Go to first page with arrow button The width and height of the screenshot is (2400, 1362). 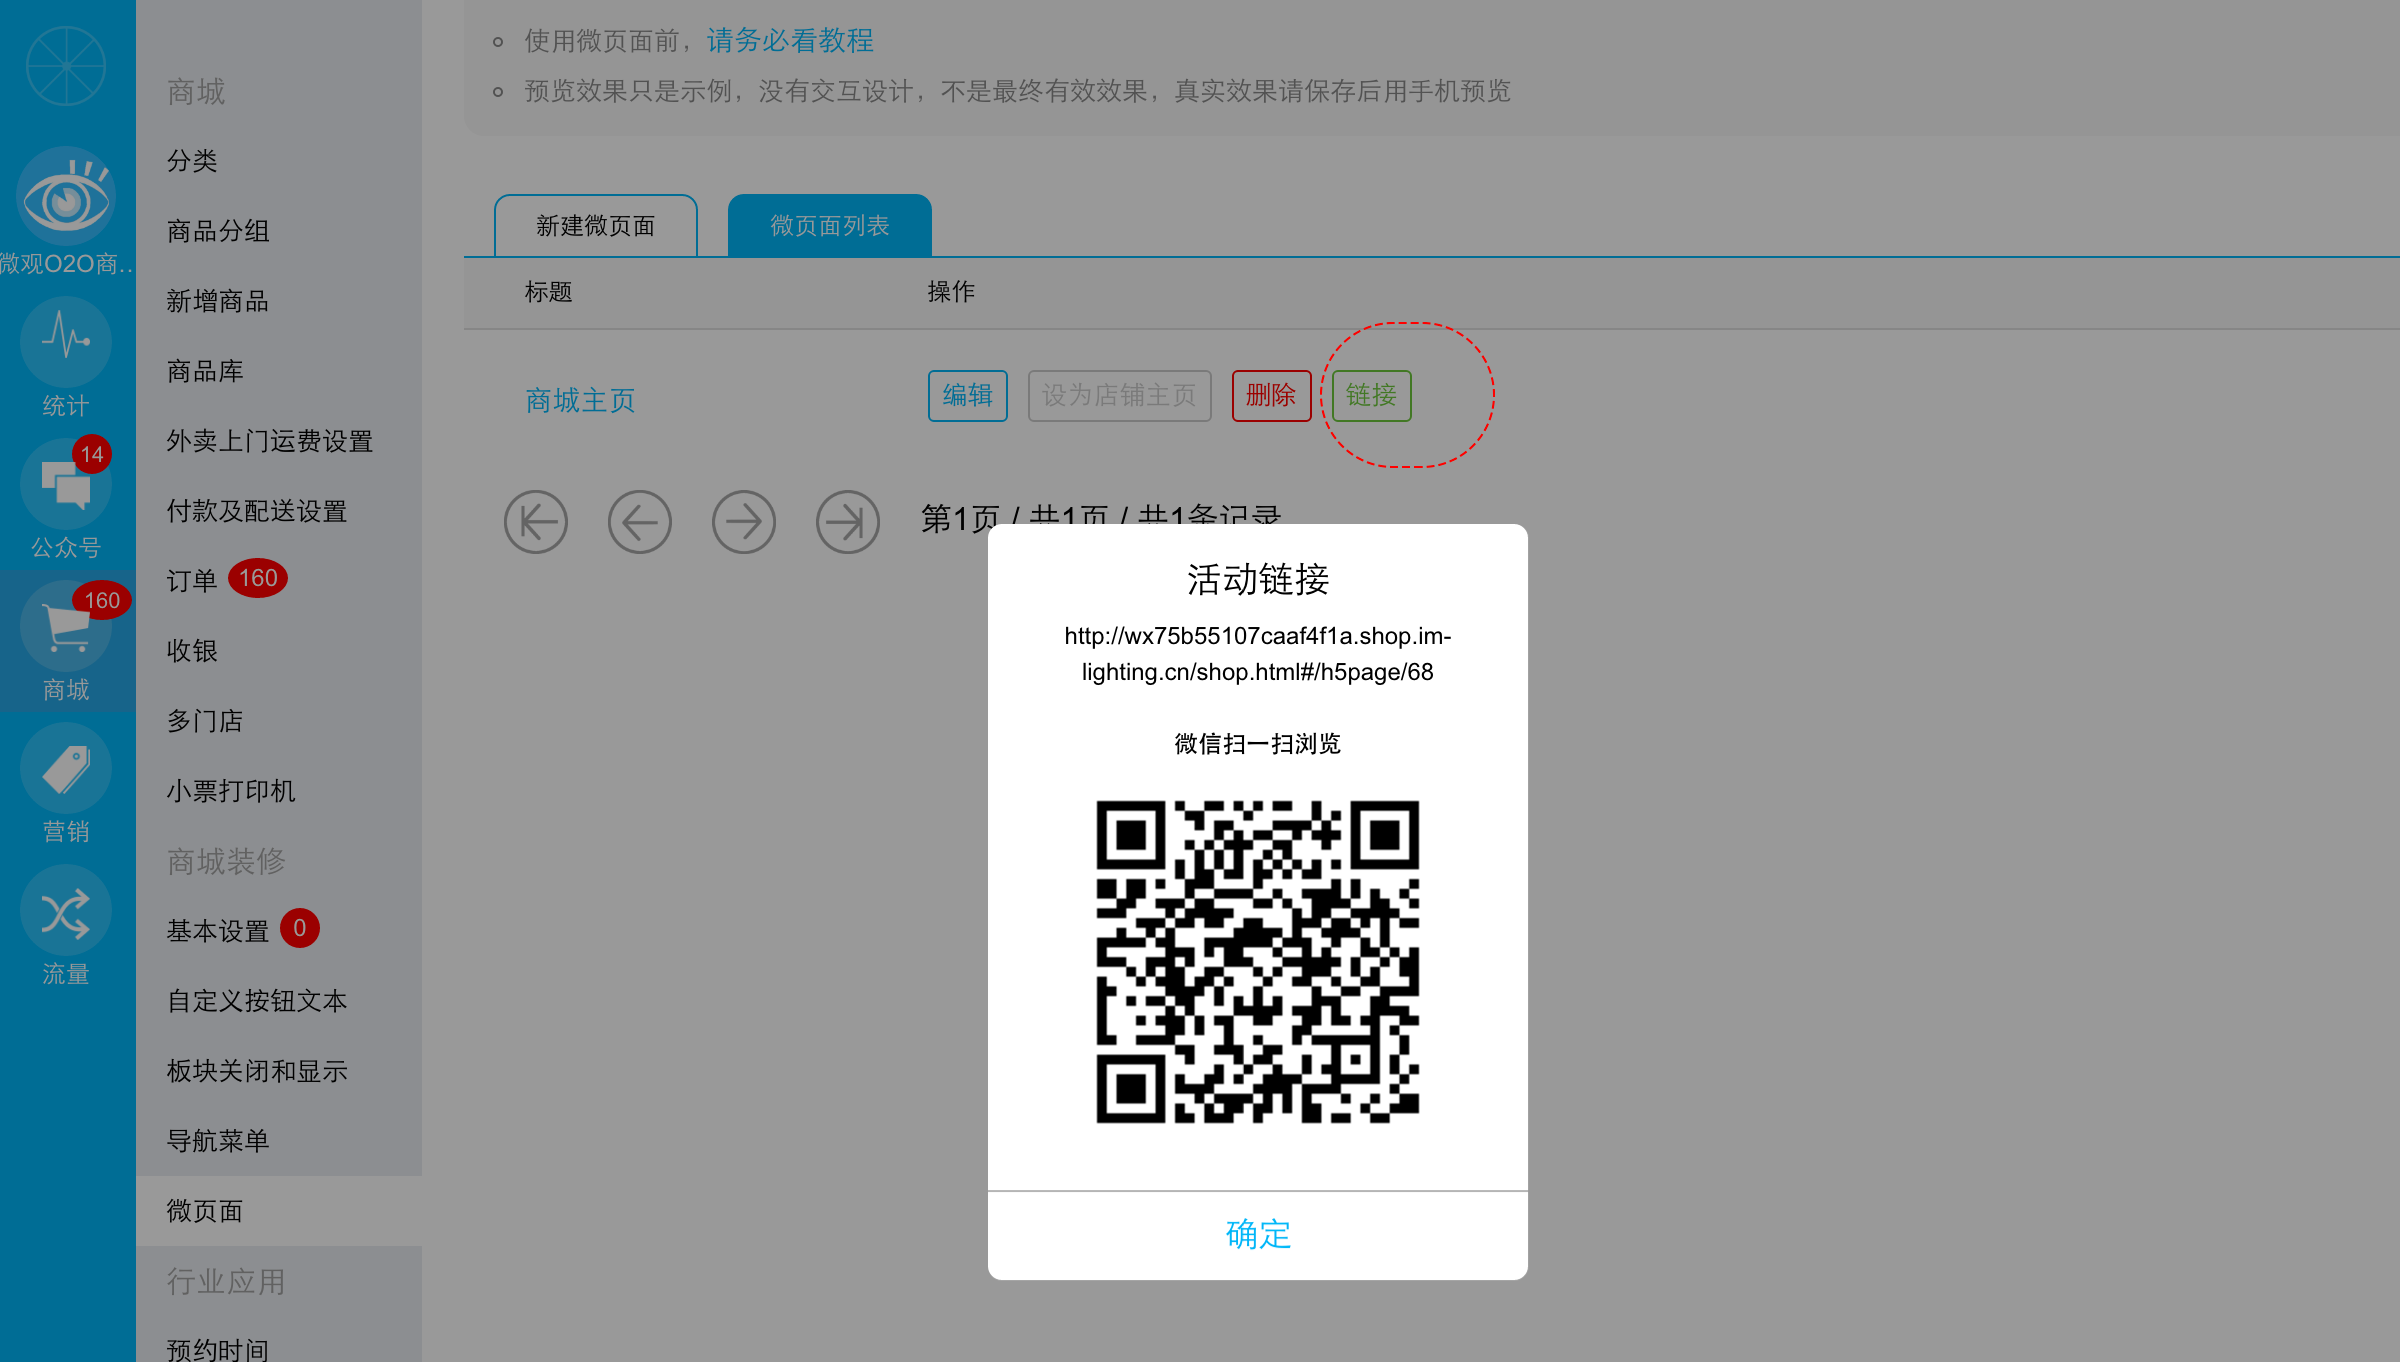[536, 521]
